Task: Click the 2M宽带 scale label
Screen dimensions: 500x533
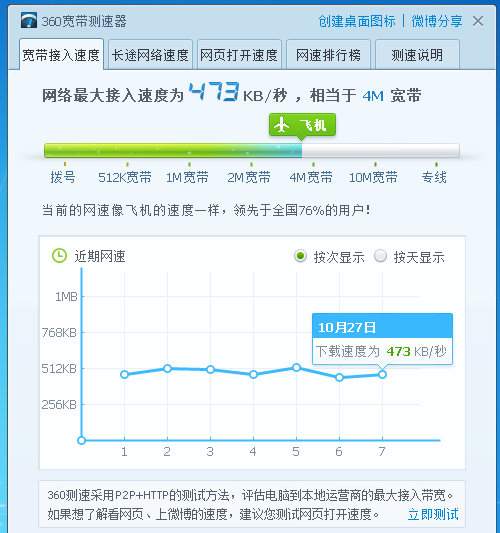Action: 249,177
